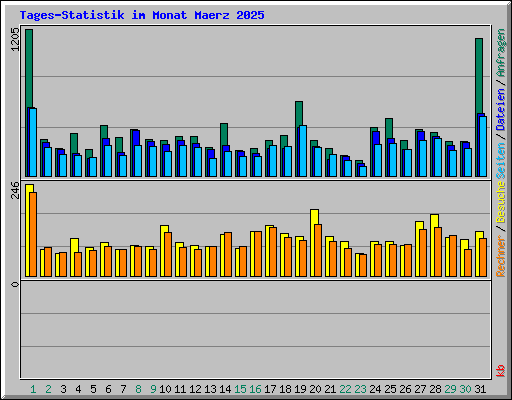Click day 26 label on x-axis
512x400 pixels.
coord(405,389)
